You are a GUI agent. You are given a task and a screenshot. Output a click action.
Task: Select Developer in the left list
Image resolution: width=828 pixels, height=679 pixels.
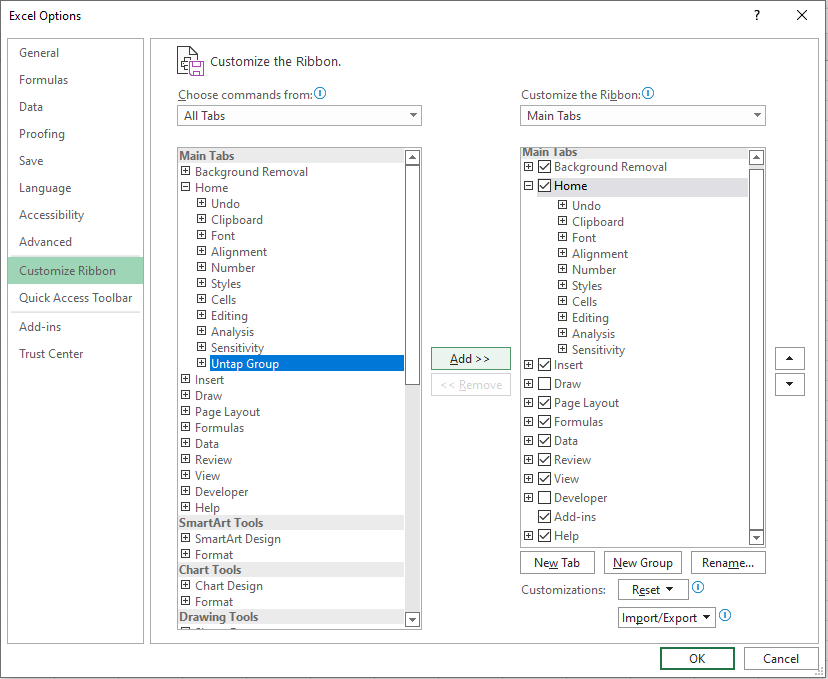[221, 492]
